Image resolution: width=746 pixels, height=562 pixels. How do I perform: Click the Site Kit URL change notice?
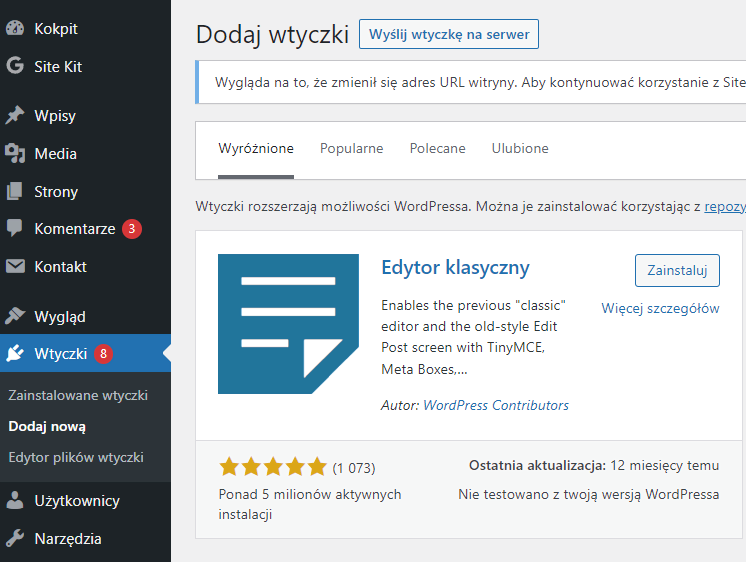(471, 82)
